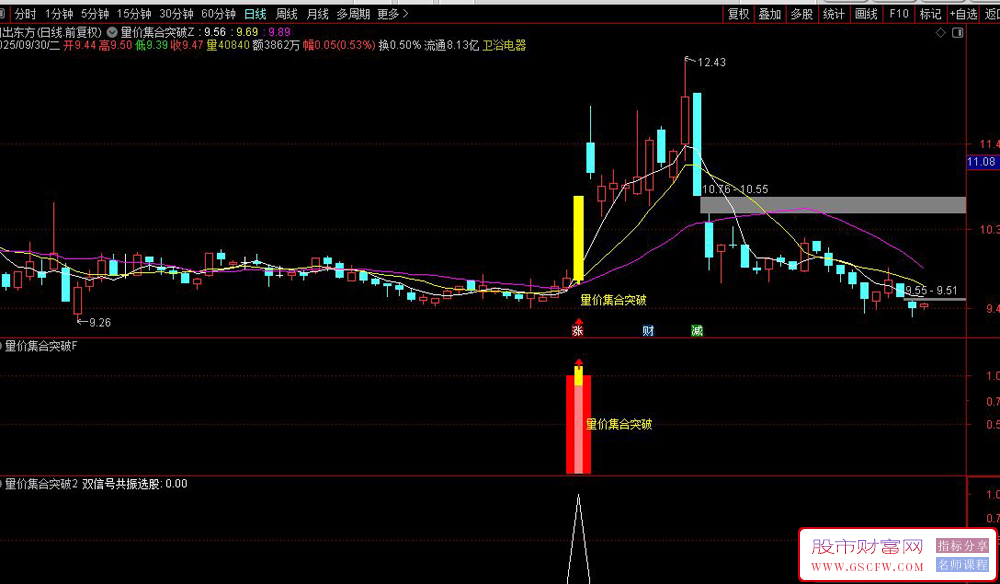Open the 统计 statistics tool
The width and height of the screenshot is (1000, 584).
pyautogui.click(x=834, y=13)
